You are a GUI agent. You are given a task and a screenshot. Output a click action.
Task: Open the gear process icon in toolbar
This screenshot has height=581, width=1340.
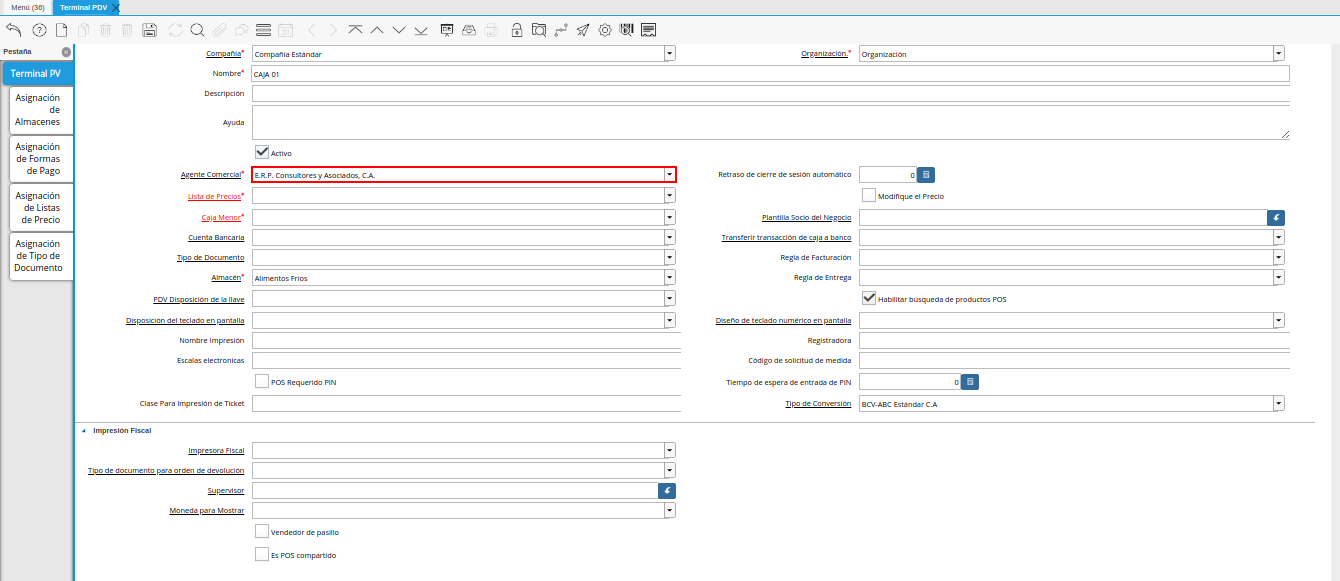pyautogui.click(x=605, y=30)
